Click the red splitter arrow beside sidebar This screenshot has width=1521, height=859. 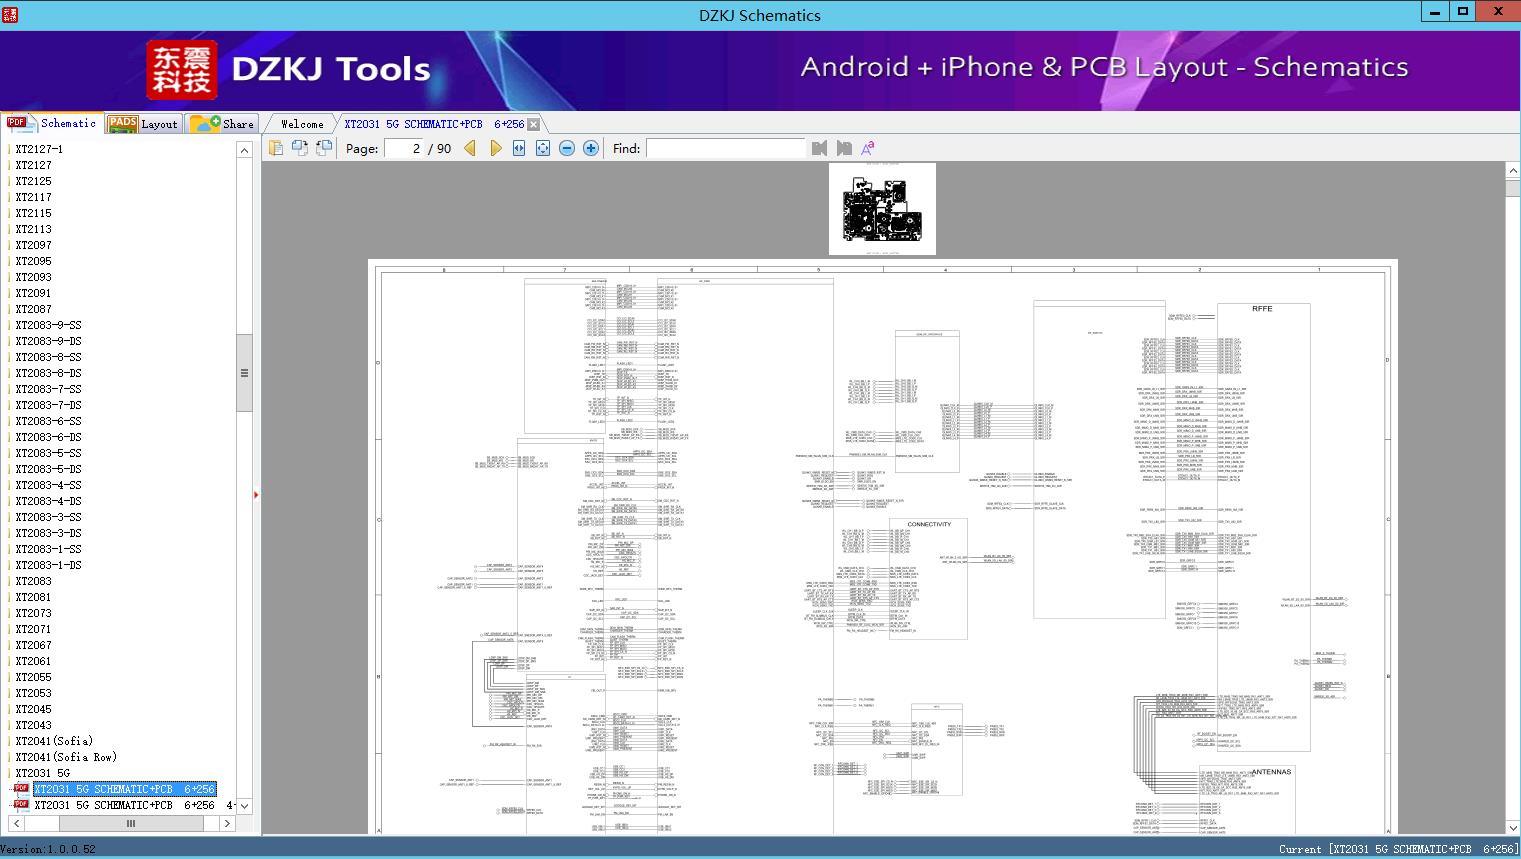(256, 494)
